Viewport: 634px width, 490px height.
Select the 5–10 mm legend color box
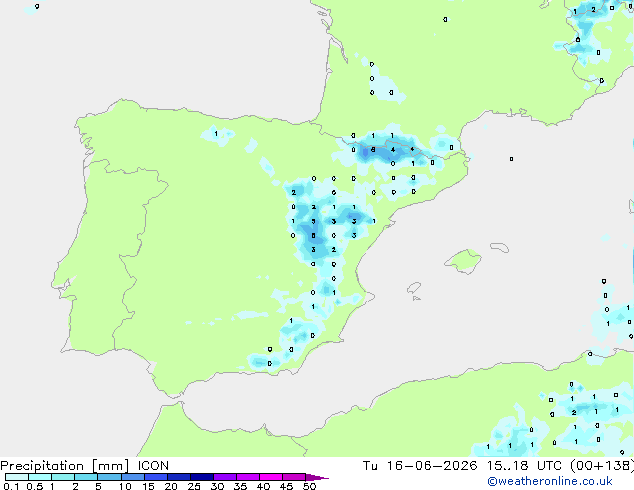point(110,477)
